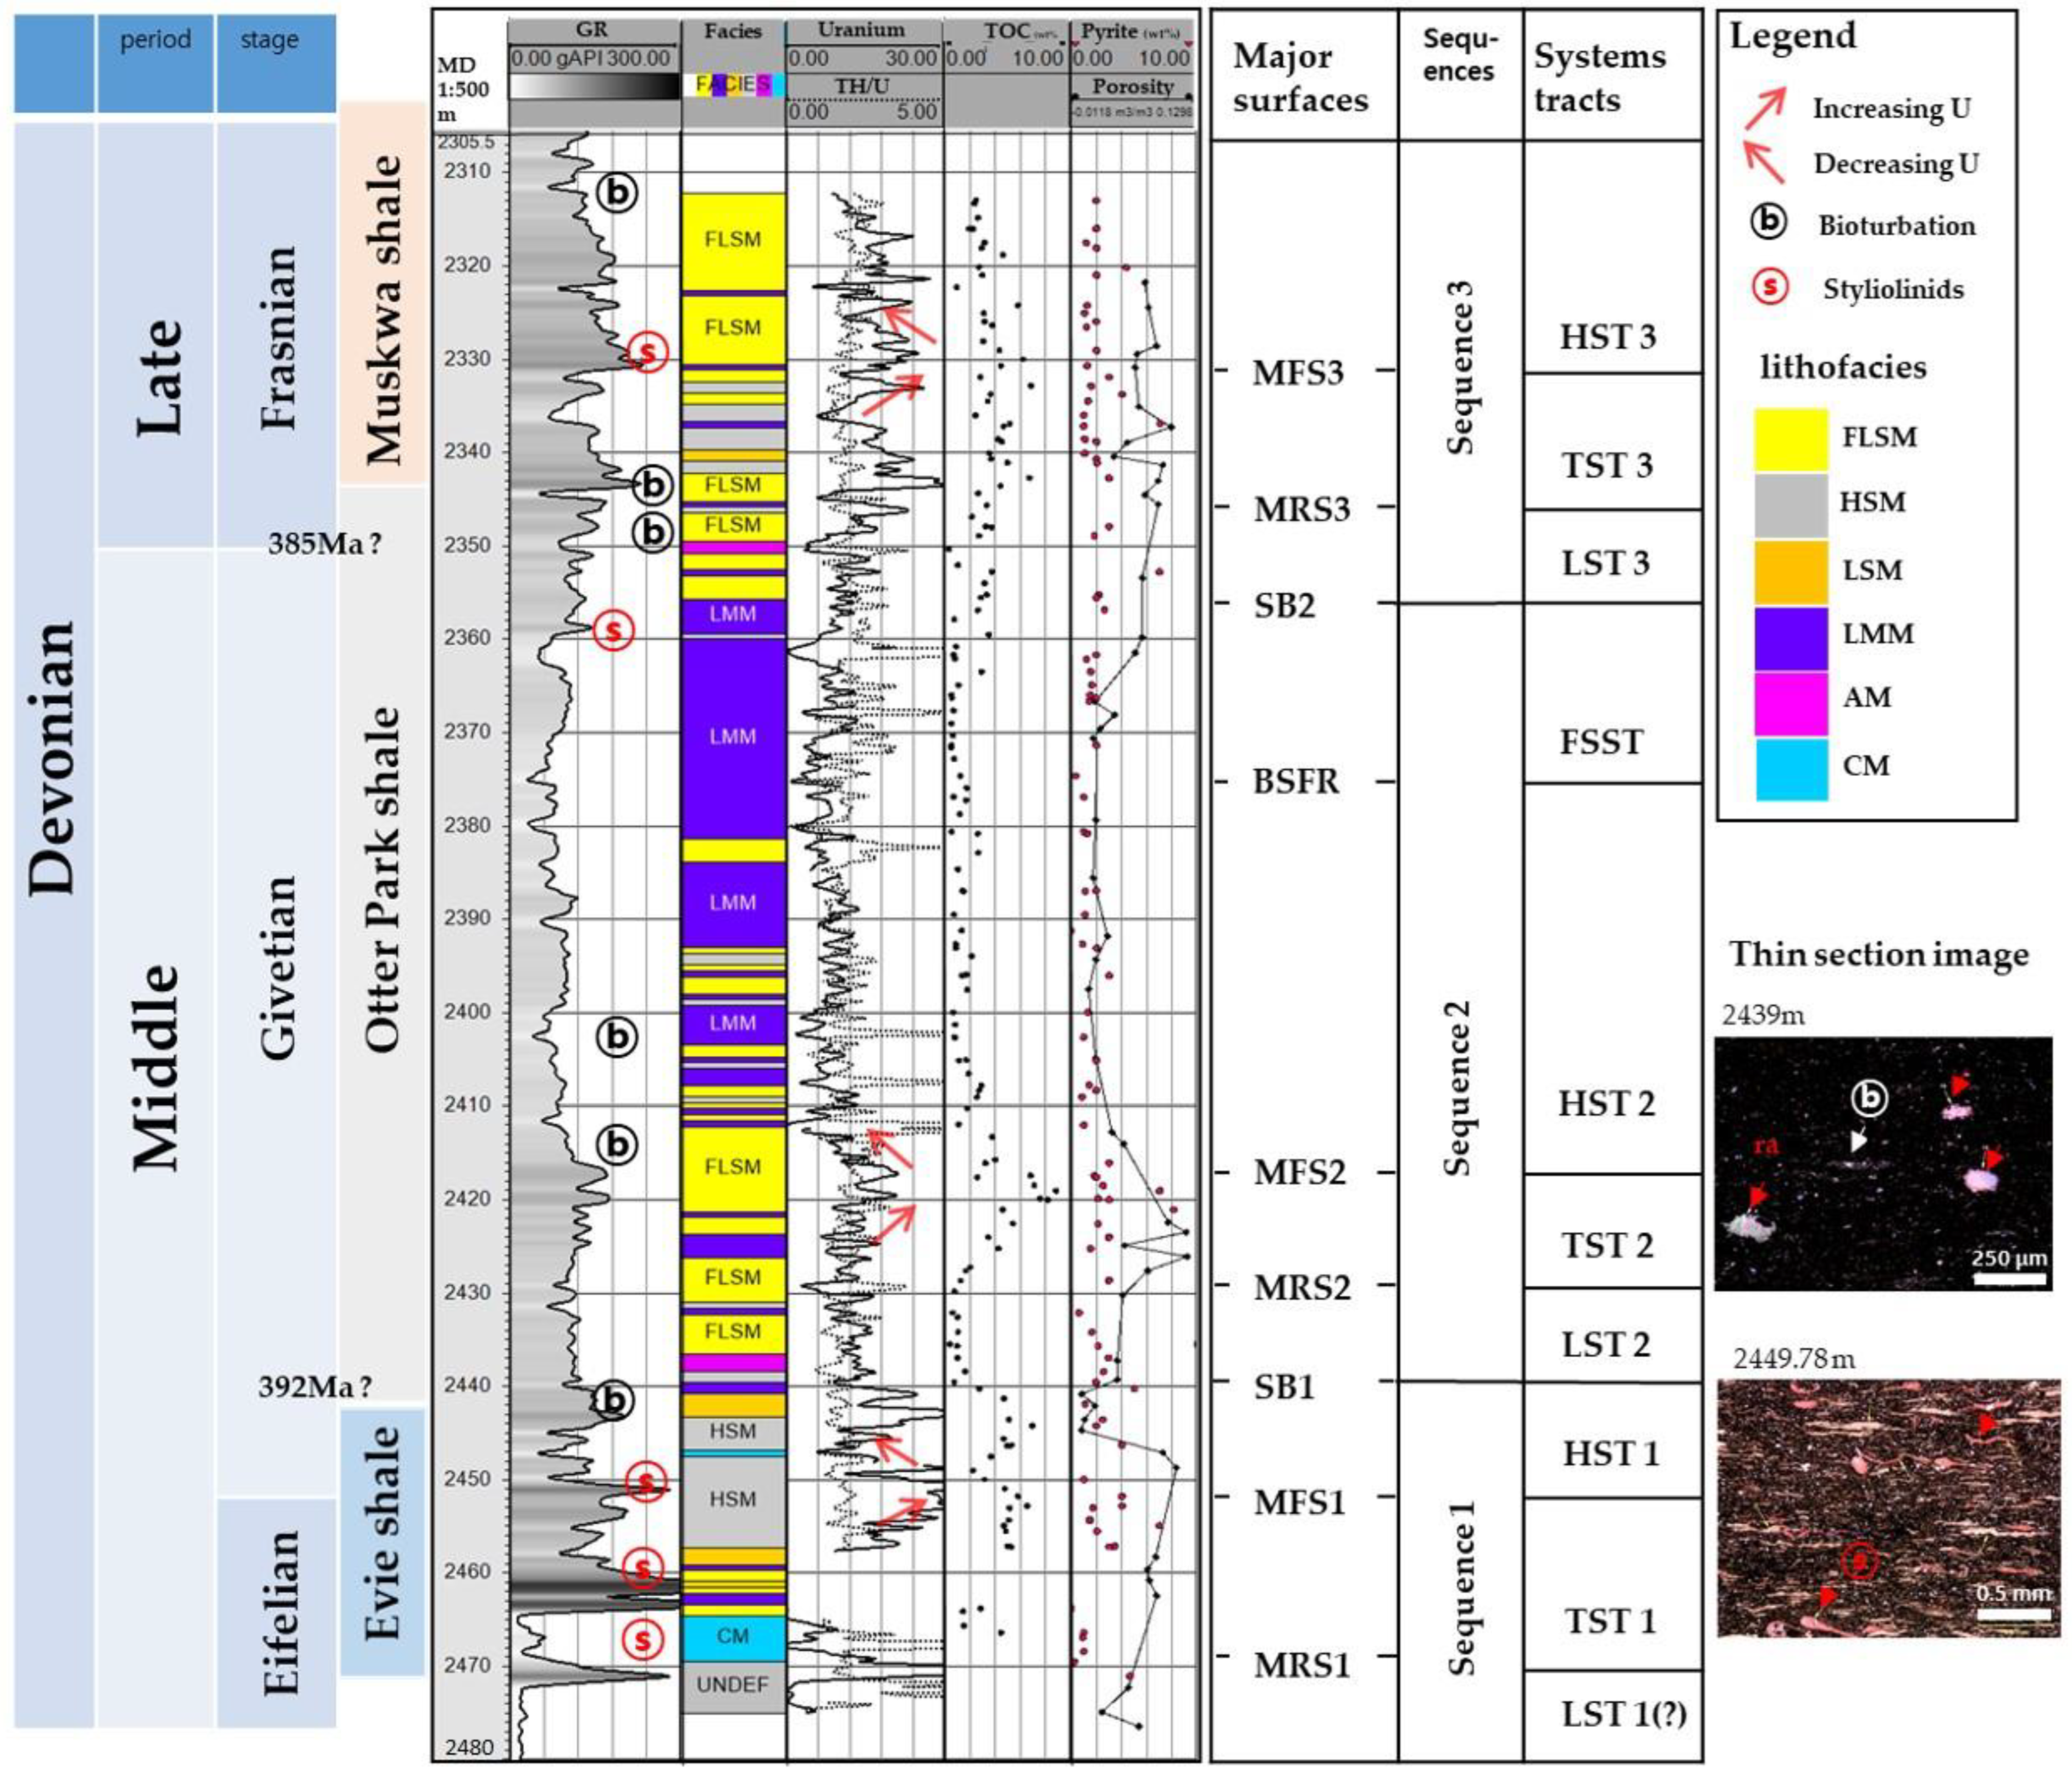Viewport: 2072px width, 1775px height.
Task: Click the bioturbation marker near depth 2310
Action: click(617, 192)
